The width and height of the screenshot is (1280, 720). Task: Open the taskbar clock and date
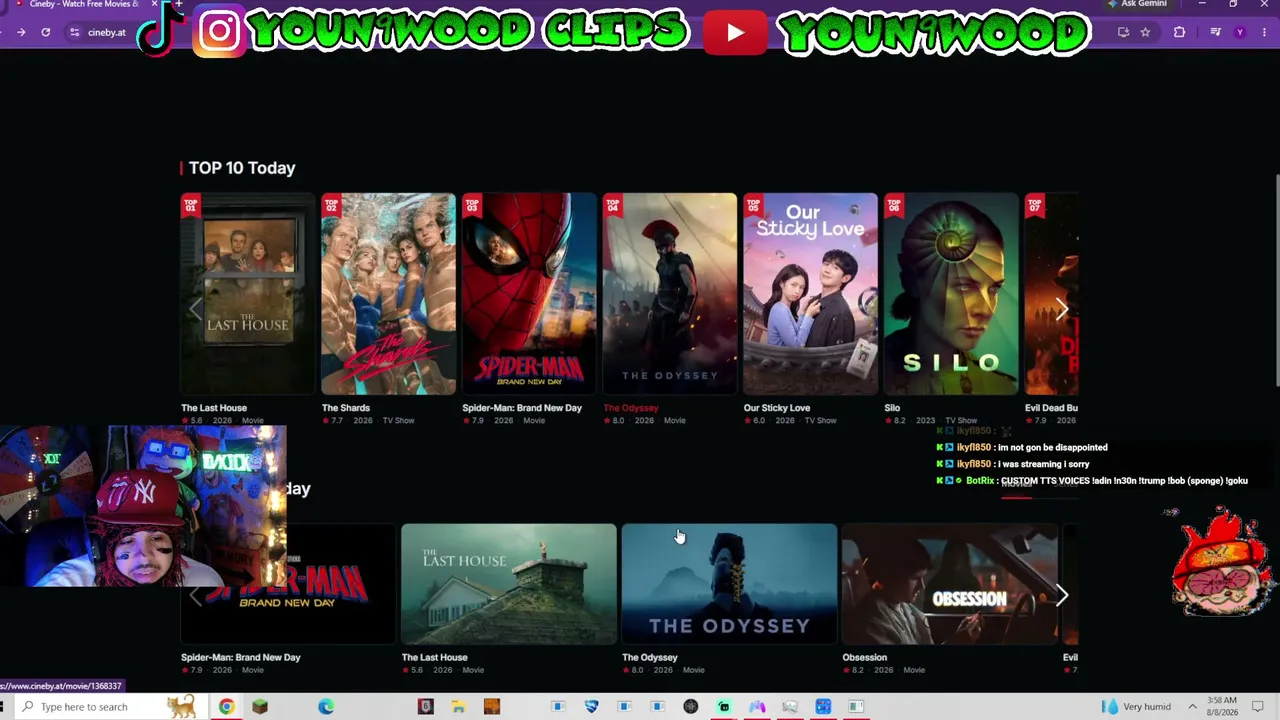pyautogui.click(x=1222, y=707)
